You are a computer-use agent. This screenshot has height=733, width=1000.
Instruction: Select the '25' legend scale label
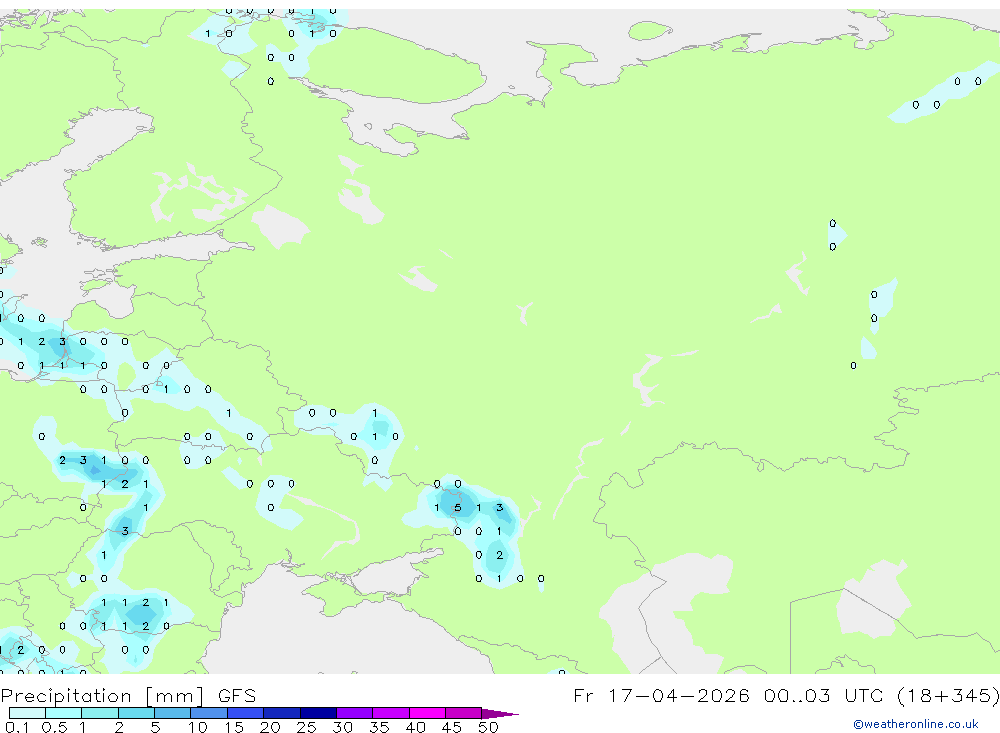tap(307, 727)
